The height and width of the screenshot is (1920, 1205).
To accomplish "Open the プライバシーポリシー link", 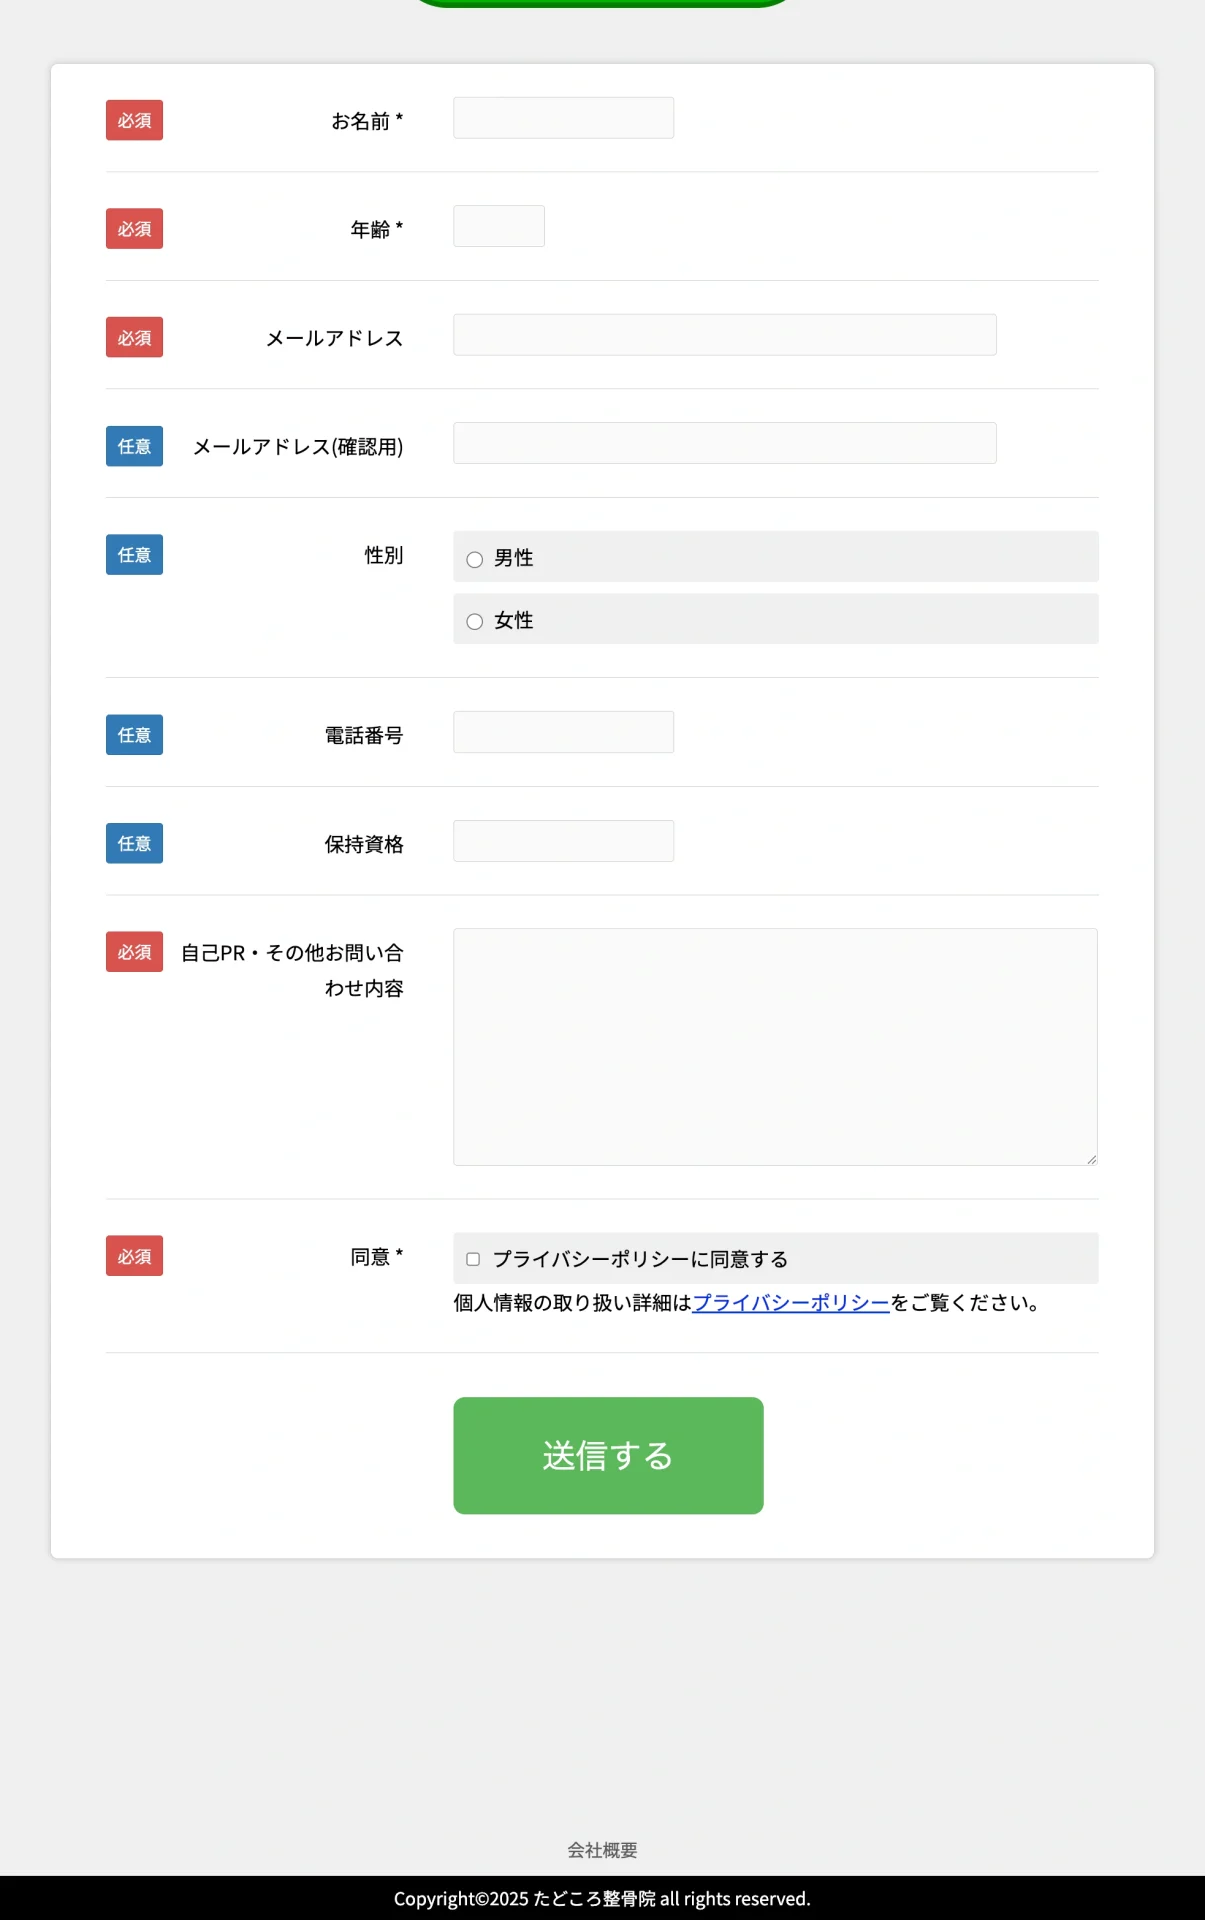I will pyautogui.click(x=790, y=1303).
